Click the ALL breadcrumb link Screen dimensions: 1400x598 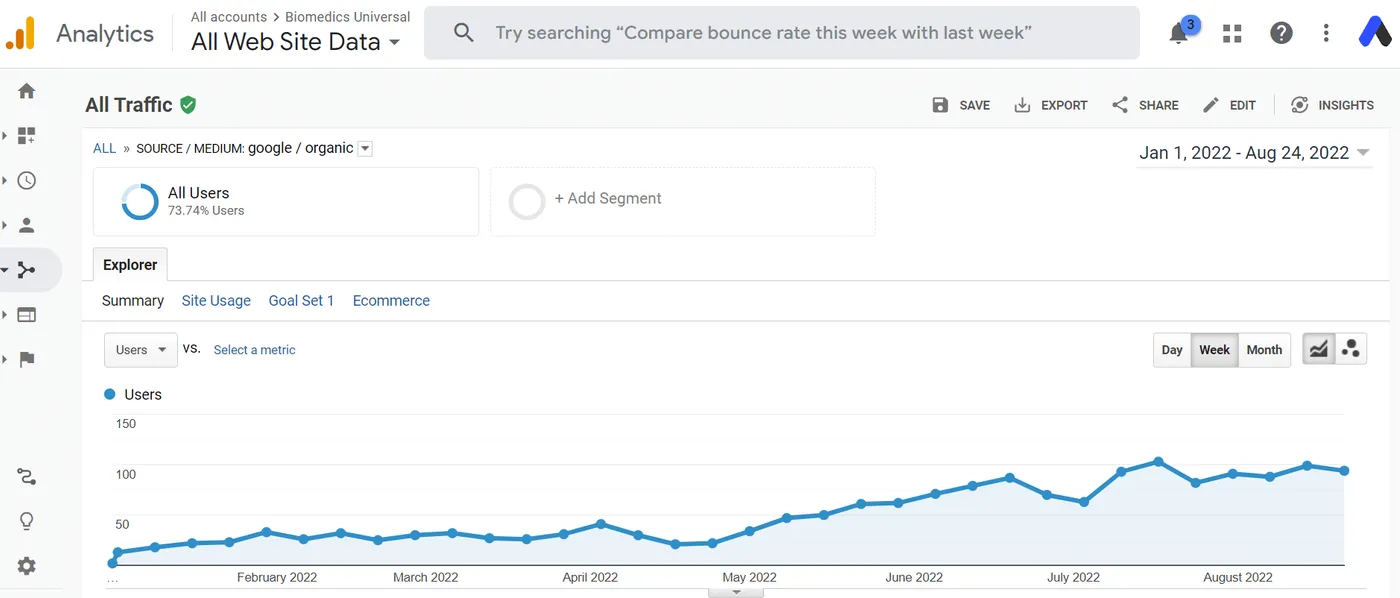[x=104, y=149]
